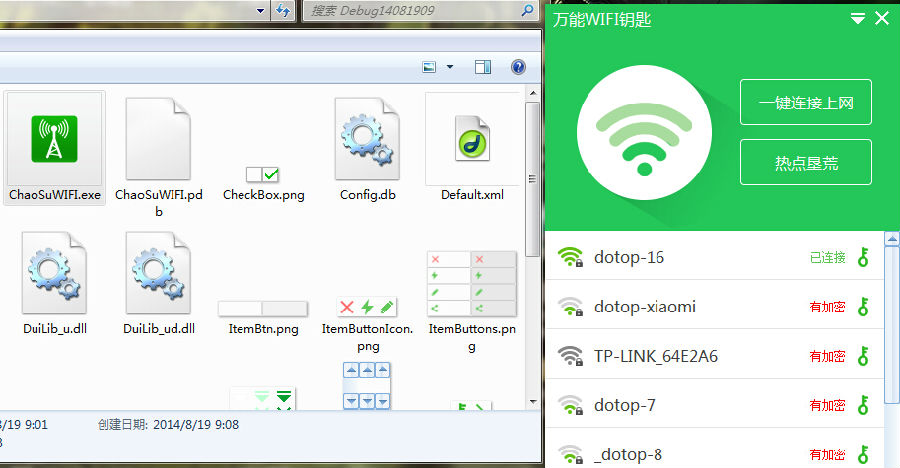
Task: Select the dotop-16 network name
Action: tap(629, 257)
